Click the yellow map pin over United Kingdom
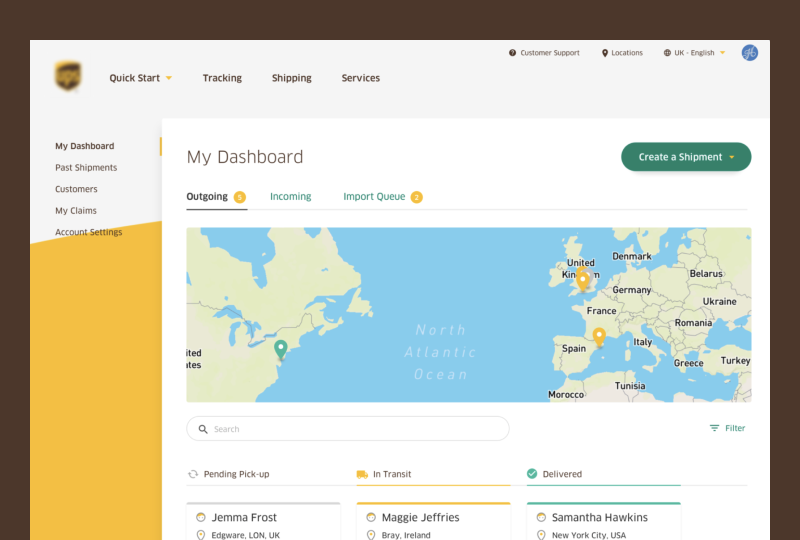The height and width of the screenshot is (540, 800). pyautogui.click(x=583, y=281)
